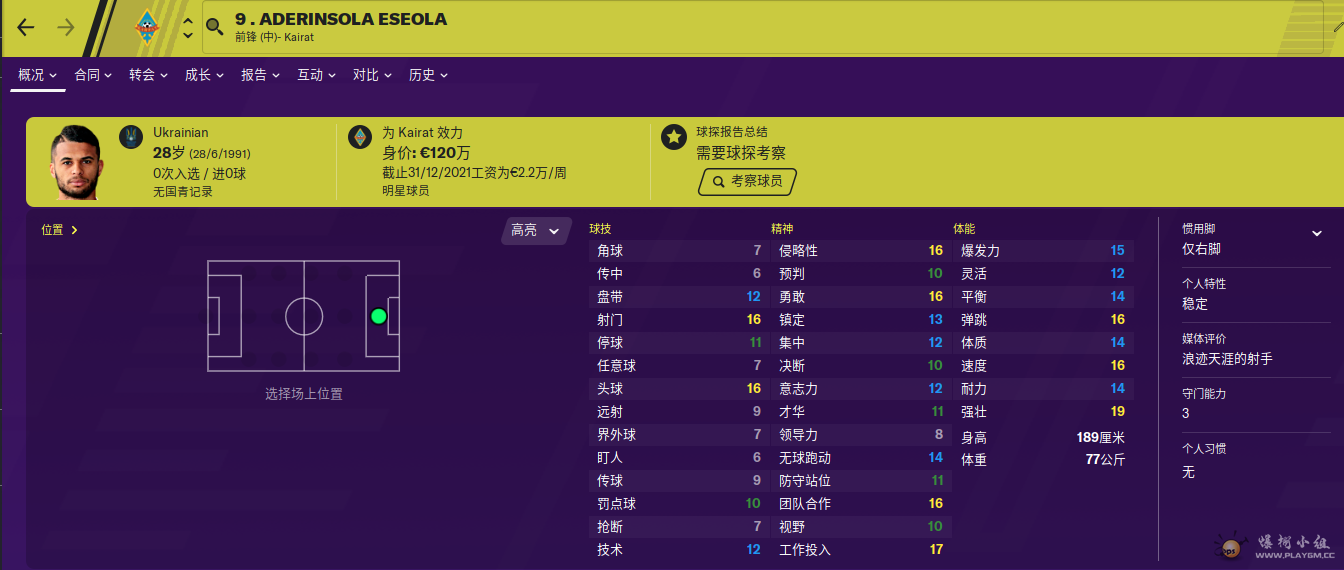Click the search magnifier icon
This screenshot has height=570, width=1344.
pos(214,27)
